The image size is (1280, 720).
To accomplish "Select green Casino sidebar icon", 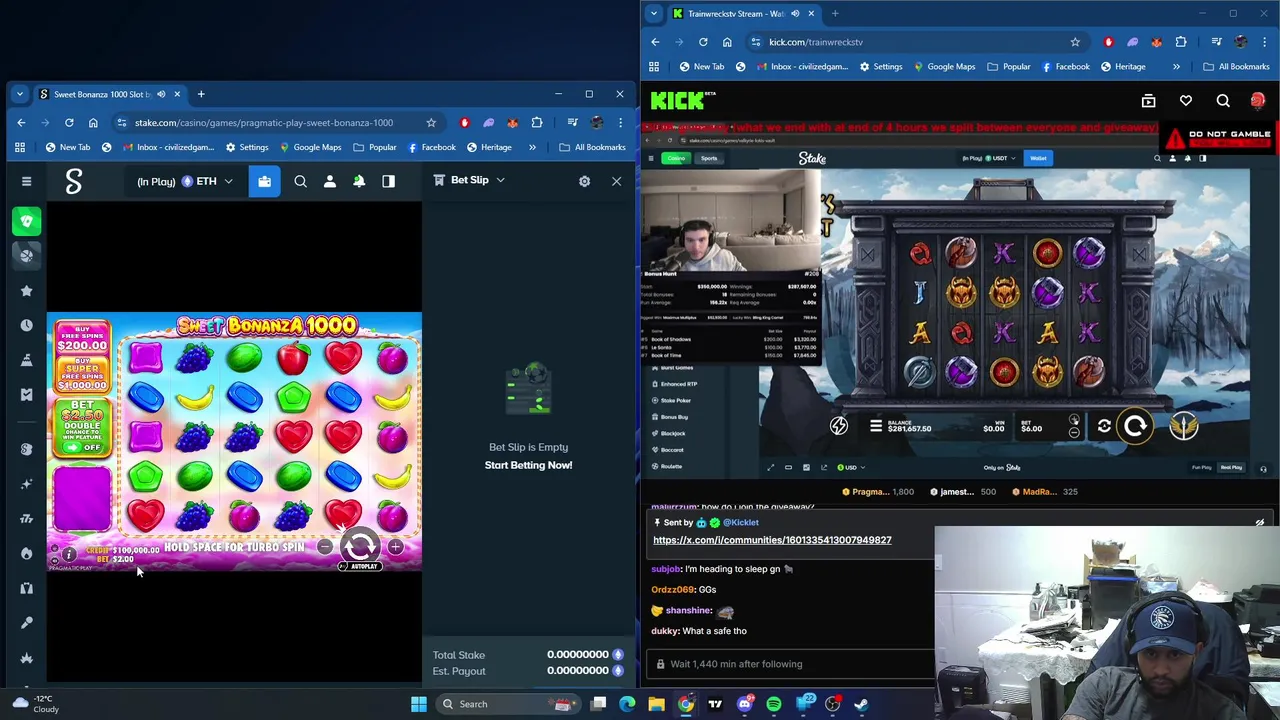I will click(x=27, y=221).
